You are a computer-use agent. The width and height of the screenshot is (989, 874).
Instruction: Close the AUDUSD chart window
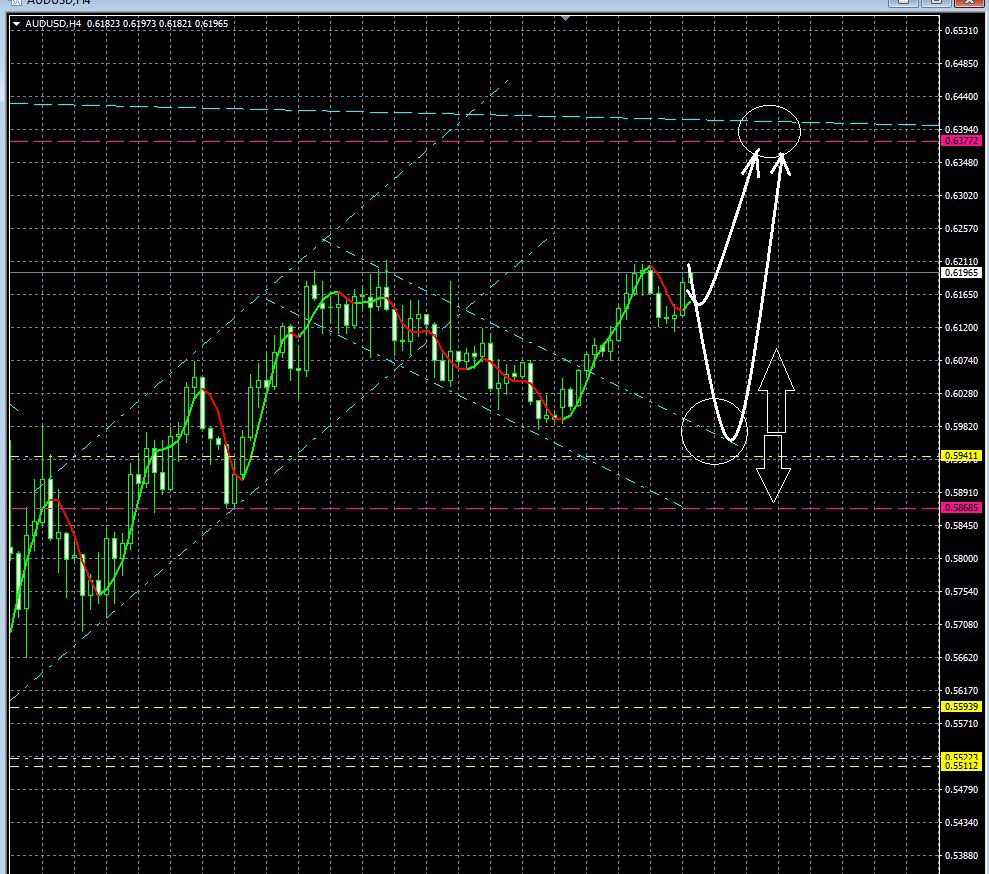[969, 3]
